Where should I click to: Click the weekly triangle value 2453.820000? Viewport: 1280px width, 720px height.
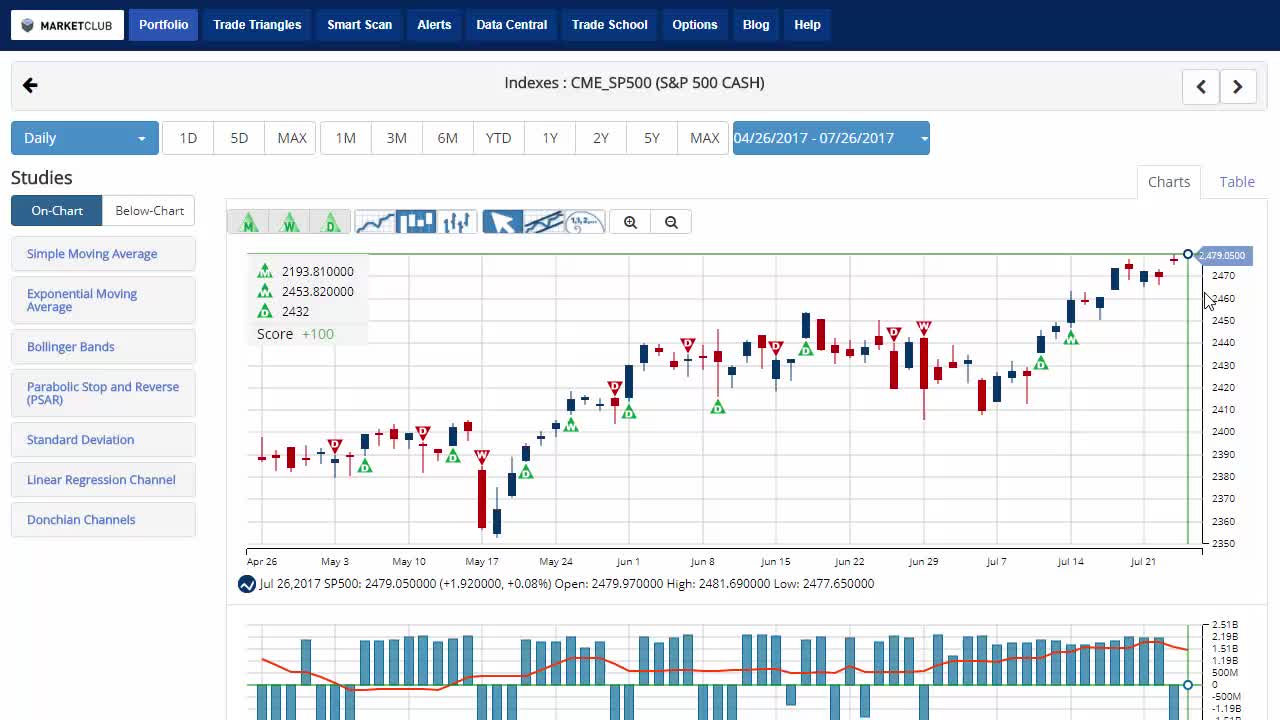coord(318,291)
